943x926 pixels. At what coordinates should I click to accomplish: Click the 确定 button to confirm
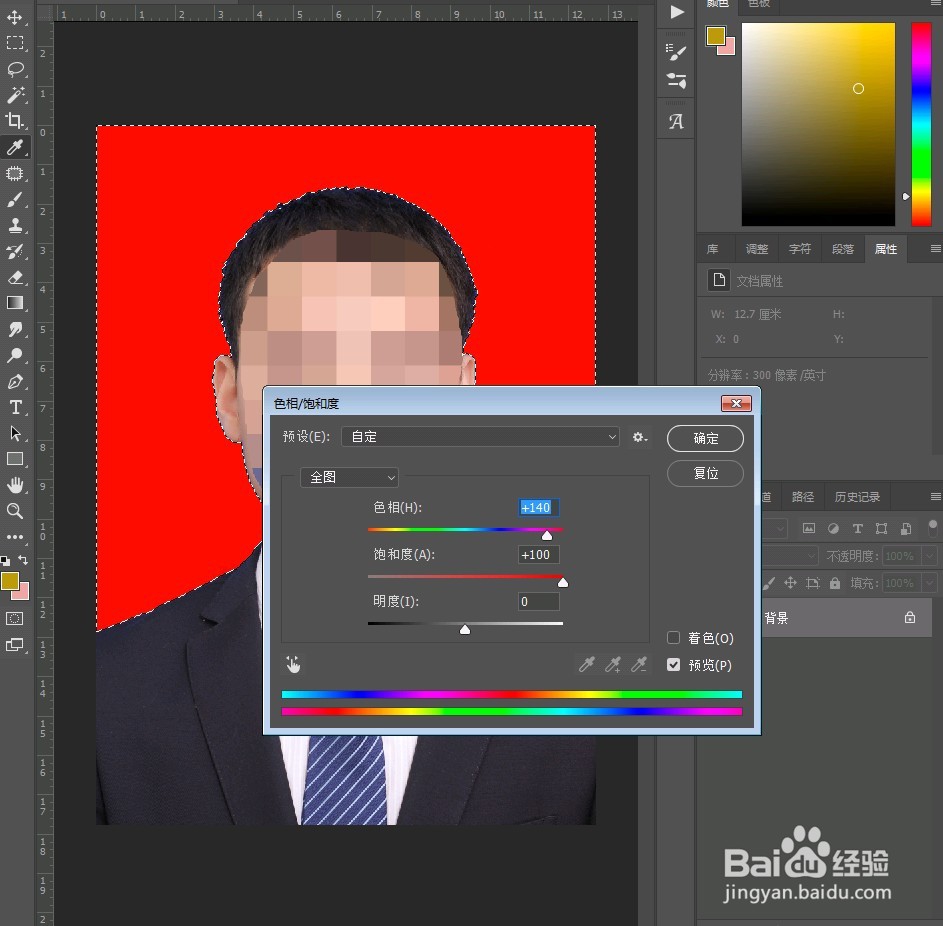point(704,438)
